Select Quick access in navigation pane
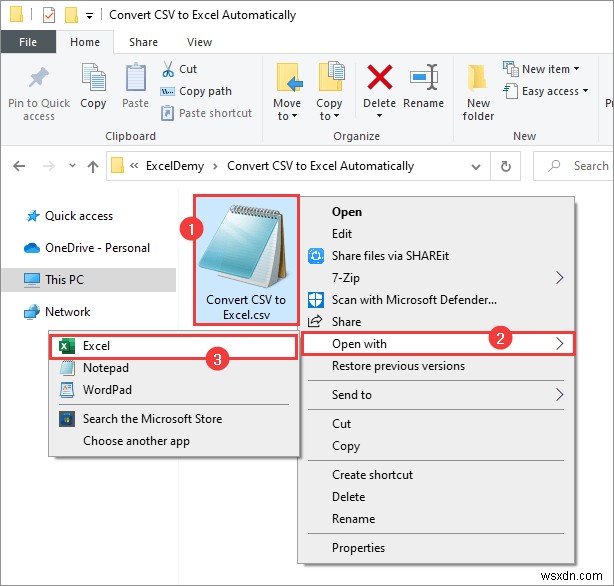Viewport: 614px width, 586px height. coord(79,216)
